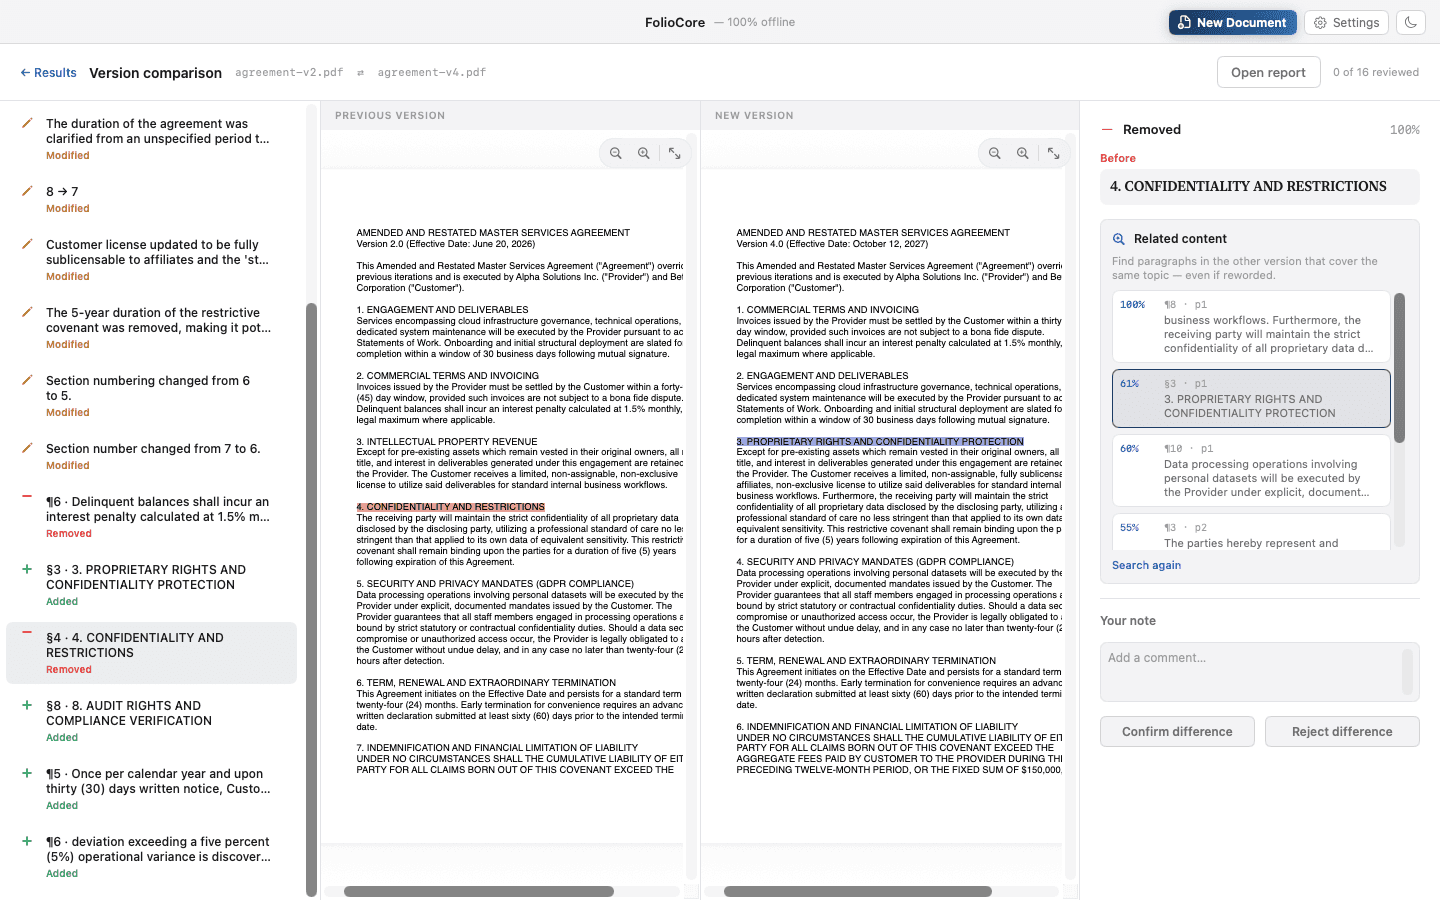Click the Open report button
The height and width of the screenshot is (900, 1440).
click(1268, 72)
